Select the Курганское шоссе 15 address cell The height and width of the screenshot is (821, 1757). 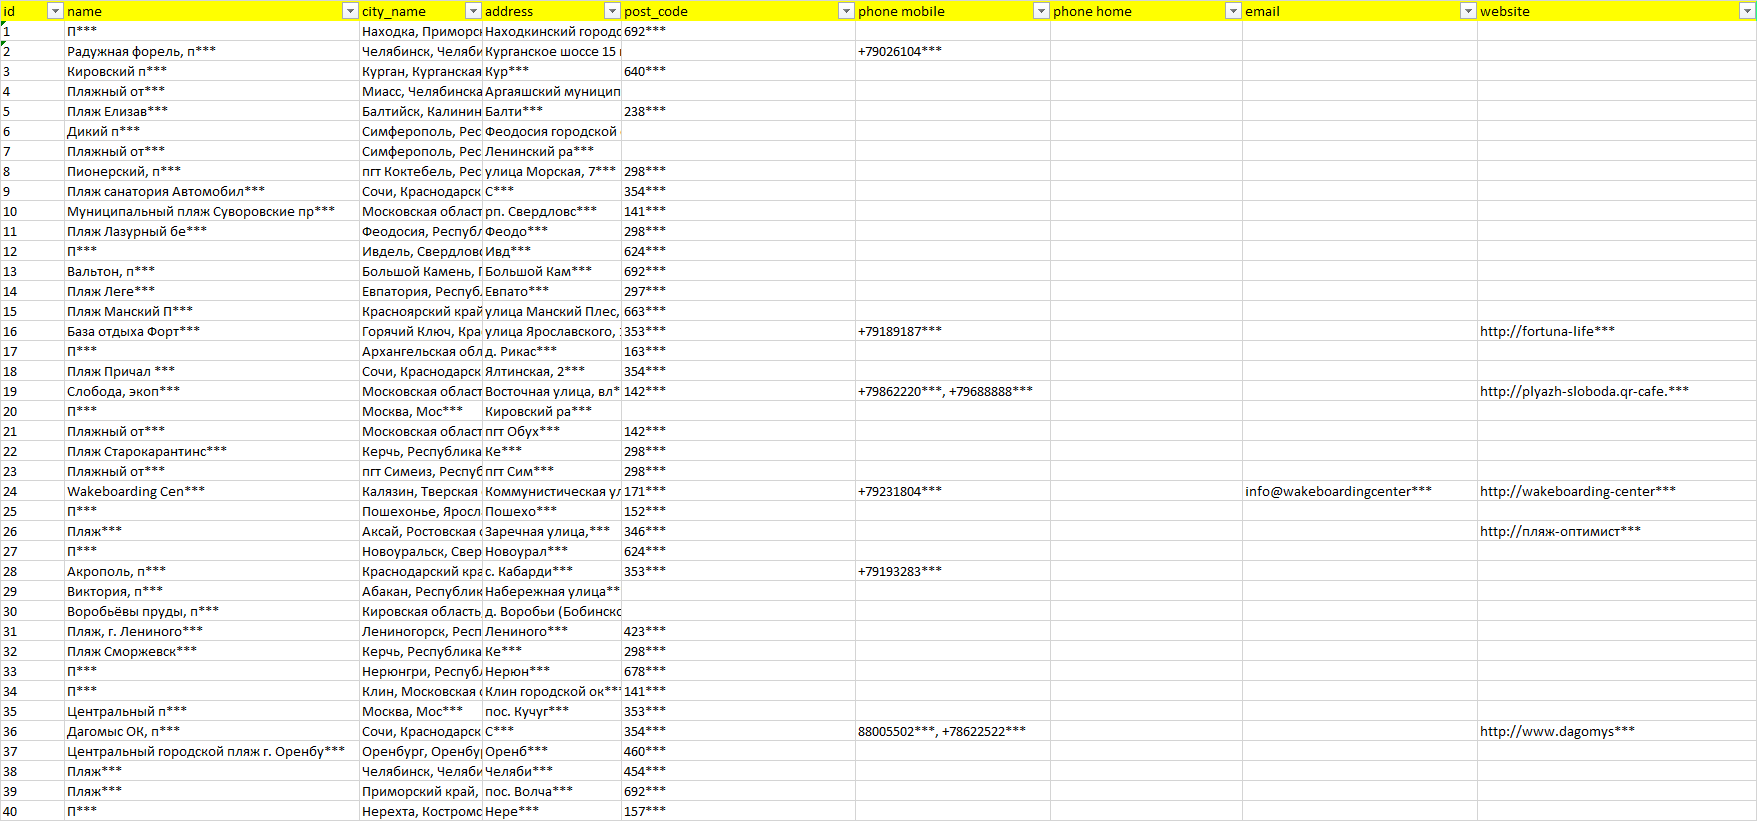(x=551, y=51)
